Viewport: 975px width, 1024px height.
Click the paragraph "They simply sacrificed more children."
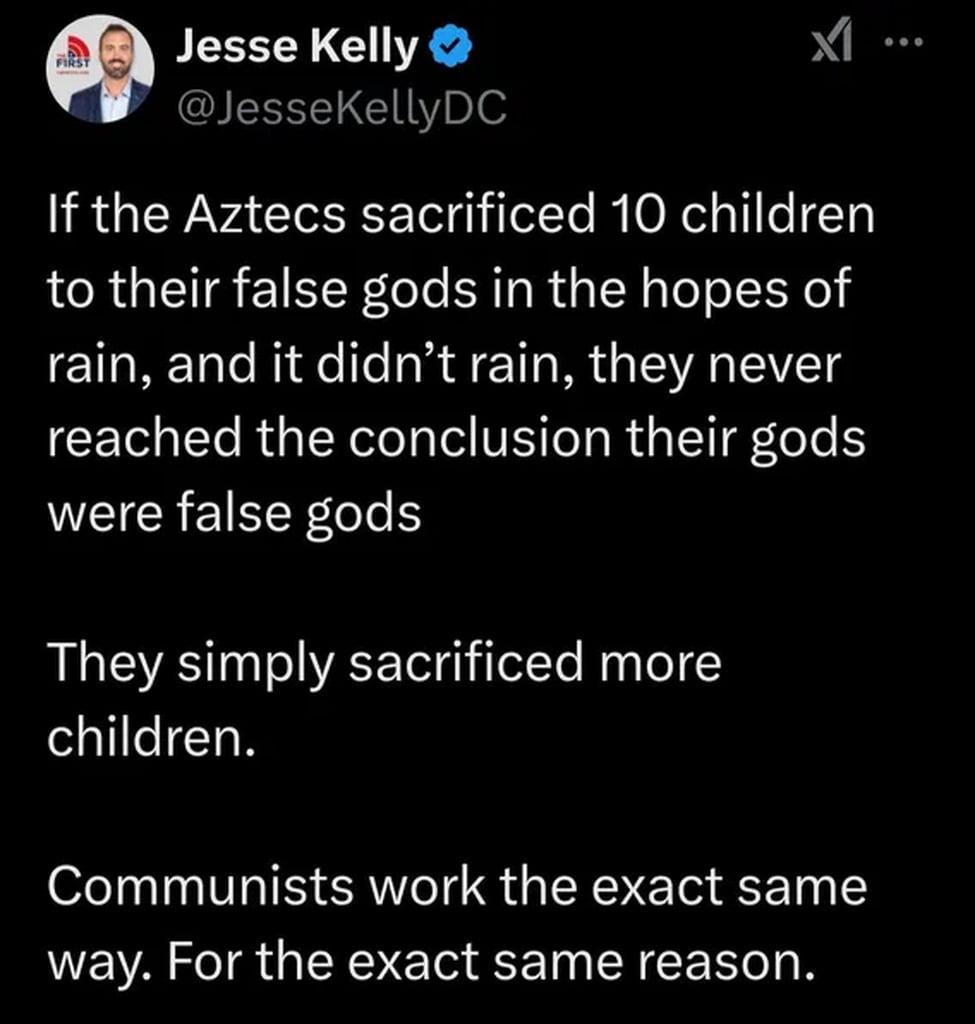383,699
